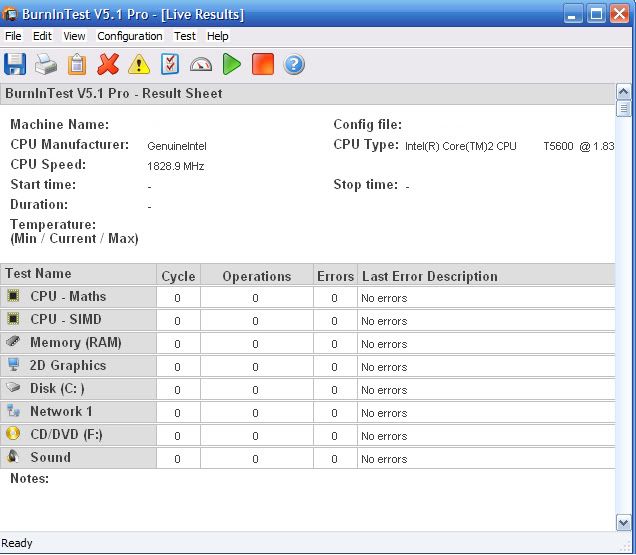Select the Network 1 test name
Screen dimensions: 636x555
click(61, 411)
